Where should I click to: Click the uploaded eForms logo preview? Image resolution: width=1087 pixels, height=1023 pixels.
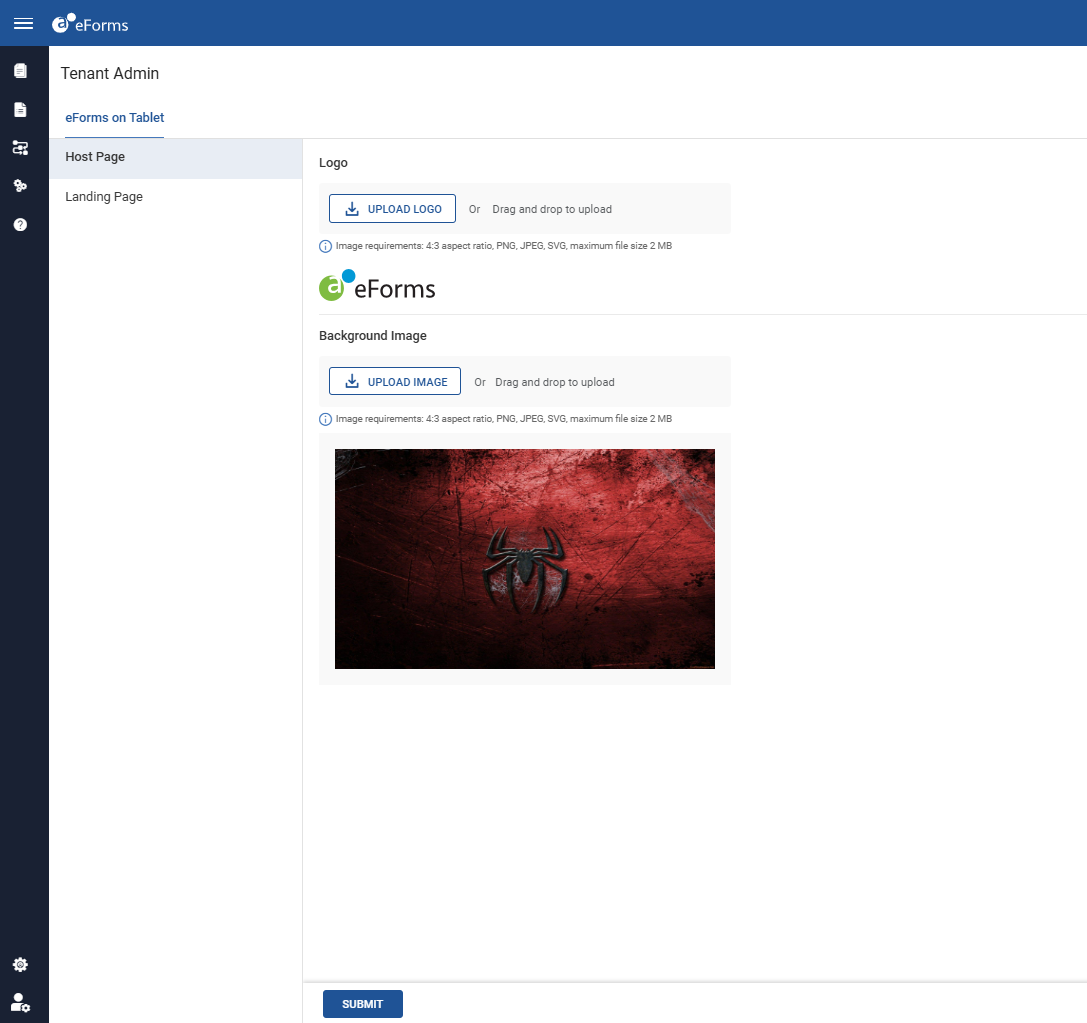377,286
